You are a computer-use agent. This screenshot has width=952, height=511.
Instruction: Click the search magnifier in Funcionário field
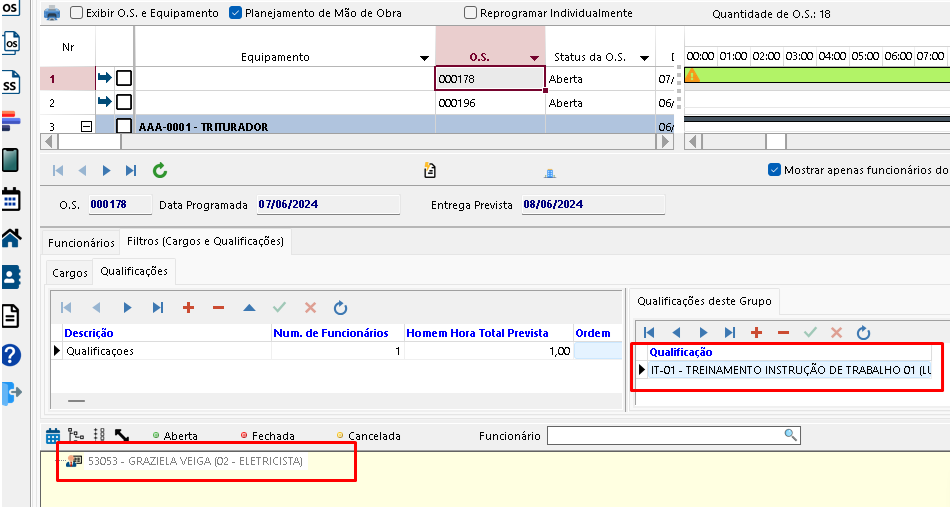[790, 435]
